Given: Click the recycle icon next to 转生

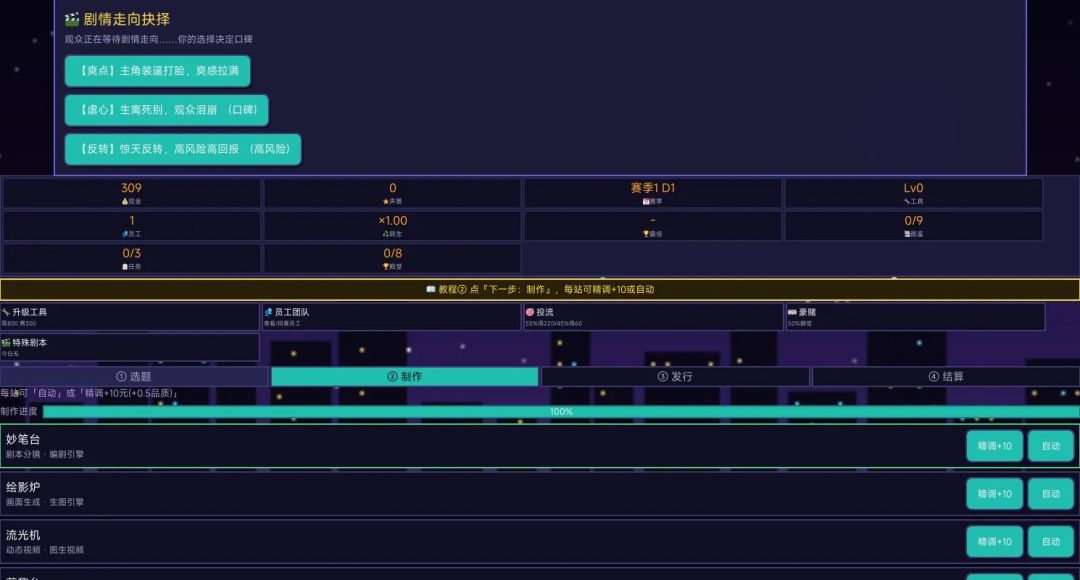Looking at the screenshot, I should pos(386,234).
